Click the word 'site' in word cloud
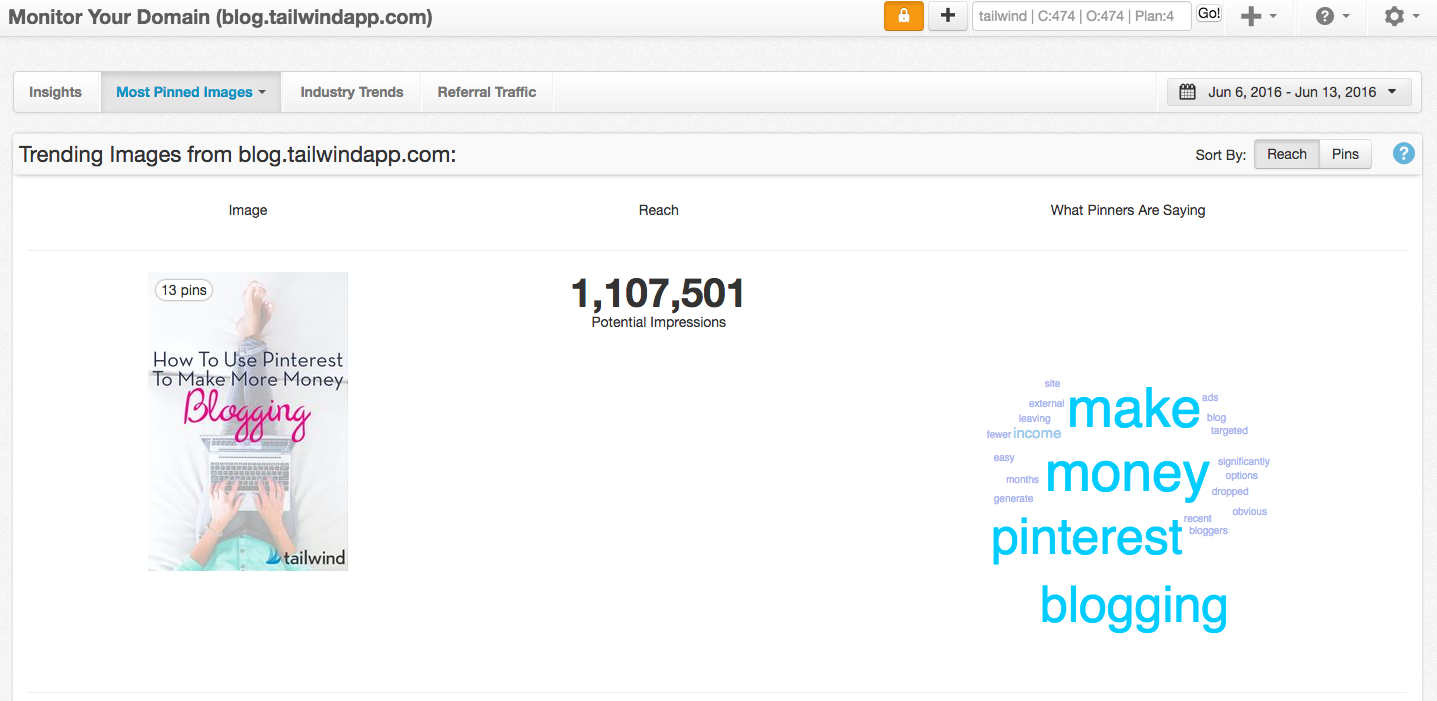This screenshot has width=1437, height=701. (x=1052, y=384)
